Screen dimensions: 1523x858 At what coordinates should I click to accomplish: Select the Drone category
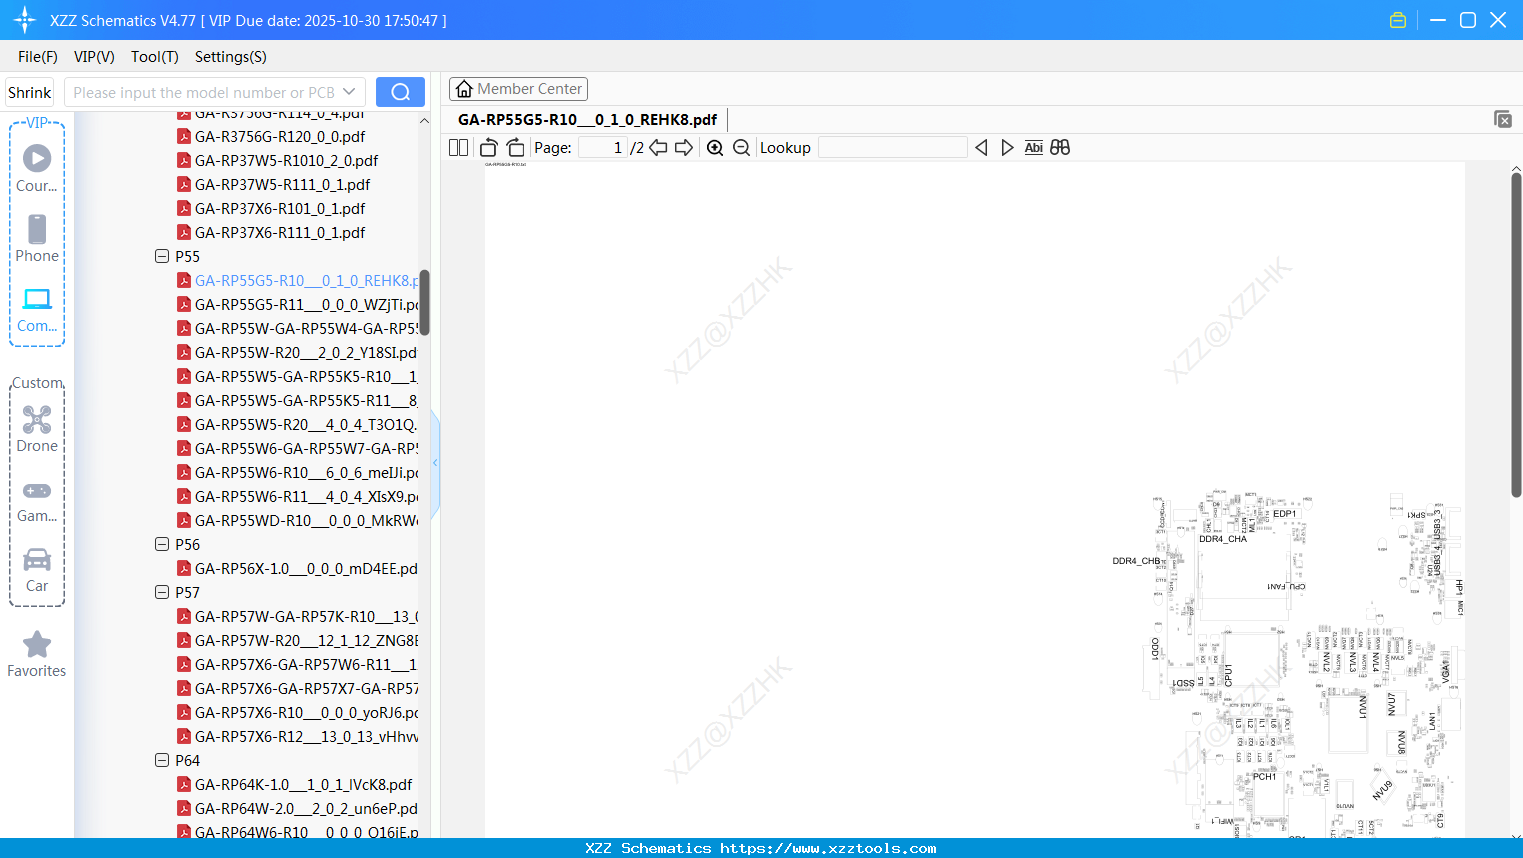coord(37,429)
